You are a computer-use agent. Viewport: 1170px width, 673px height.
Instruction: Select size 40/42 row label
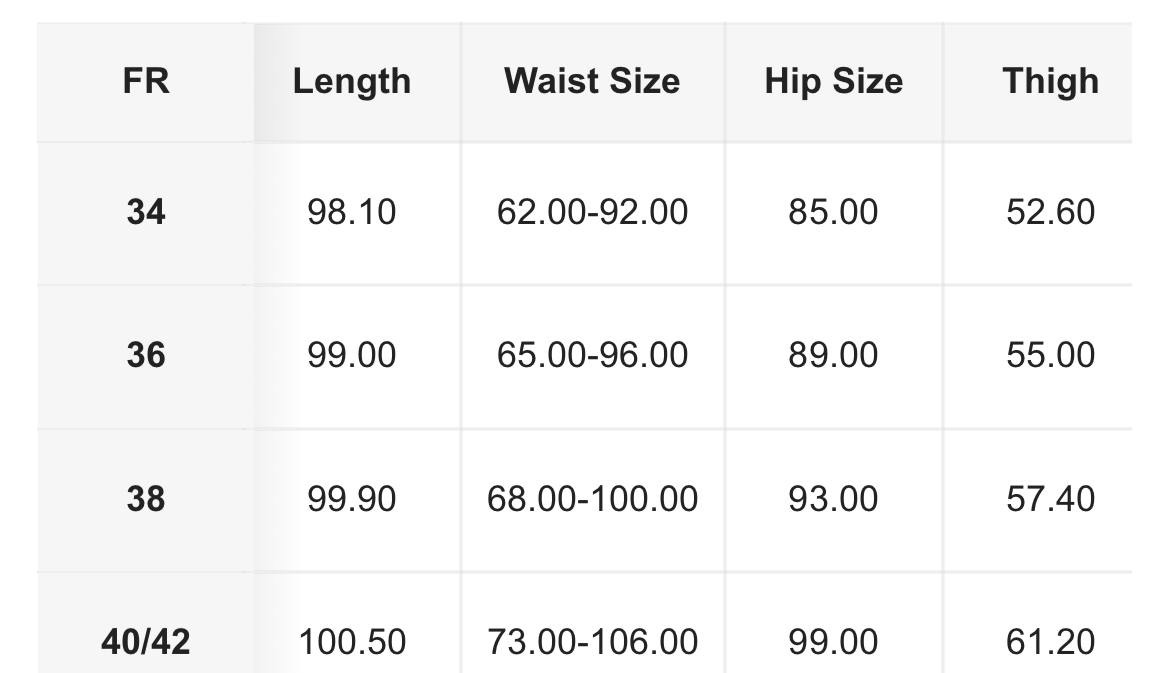[146, 642]
